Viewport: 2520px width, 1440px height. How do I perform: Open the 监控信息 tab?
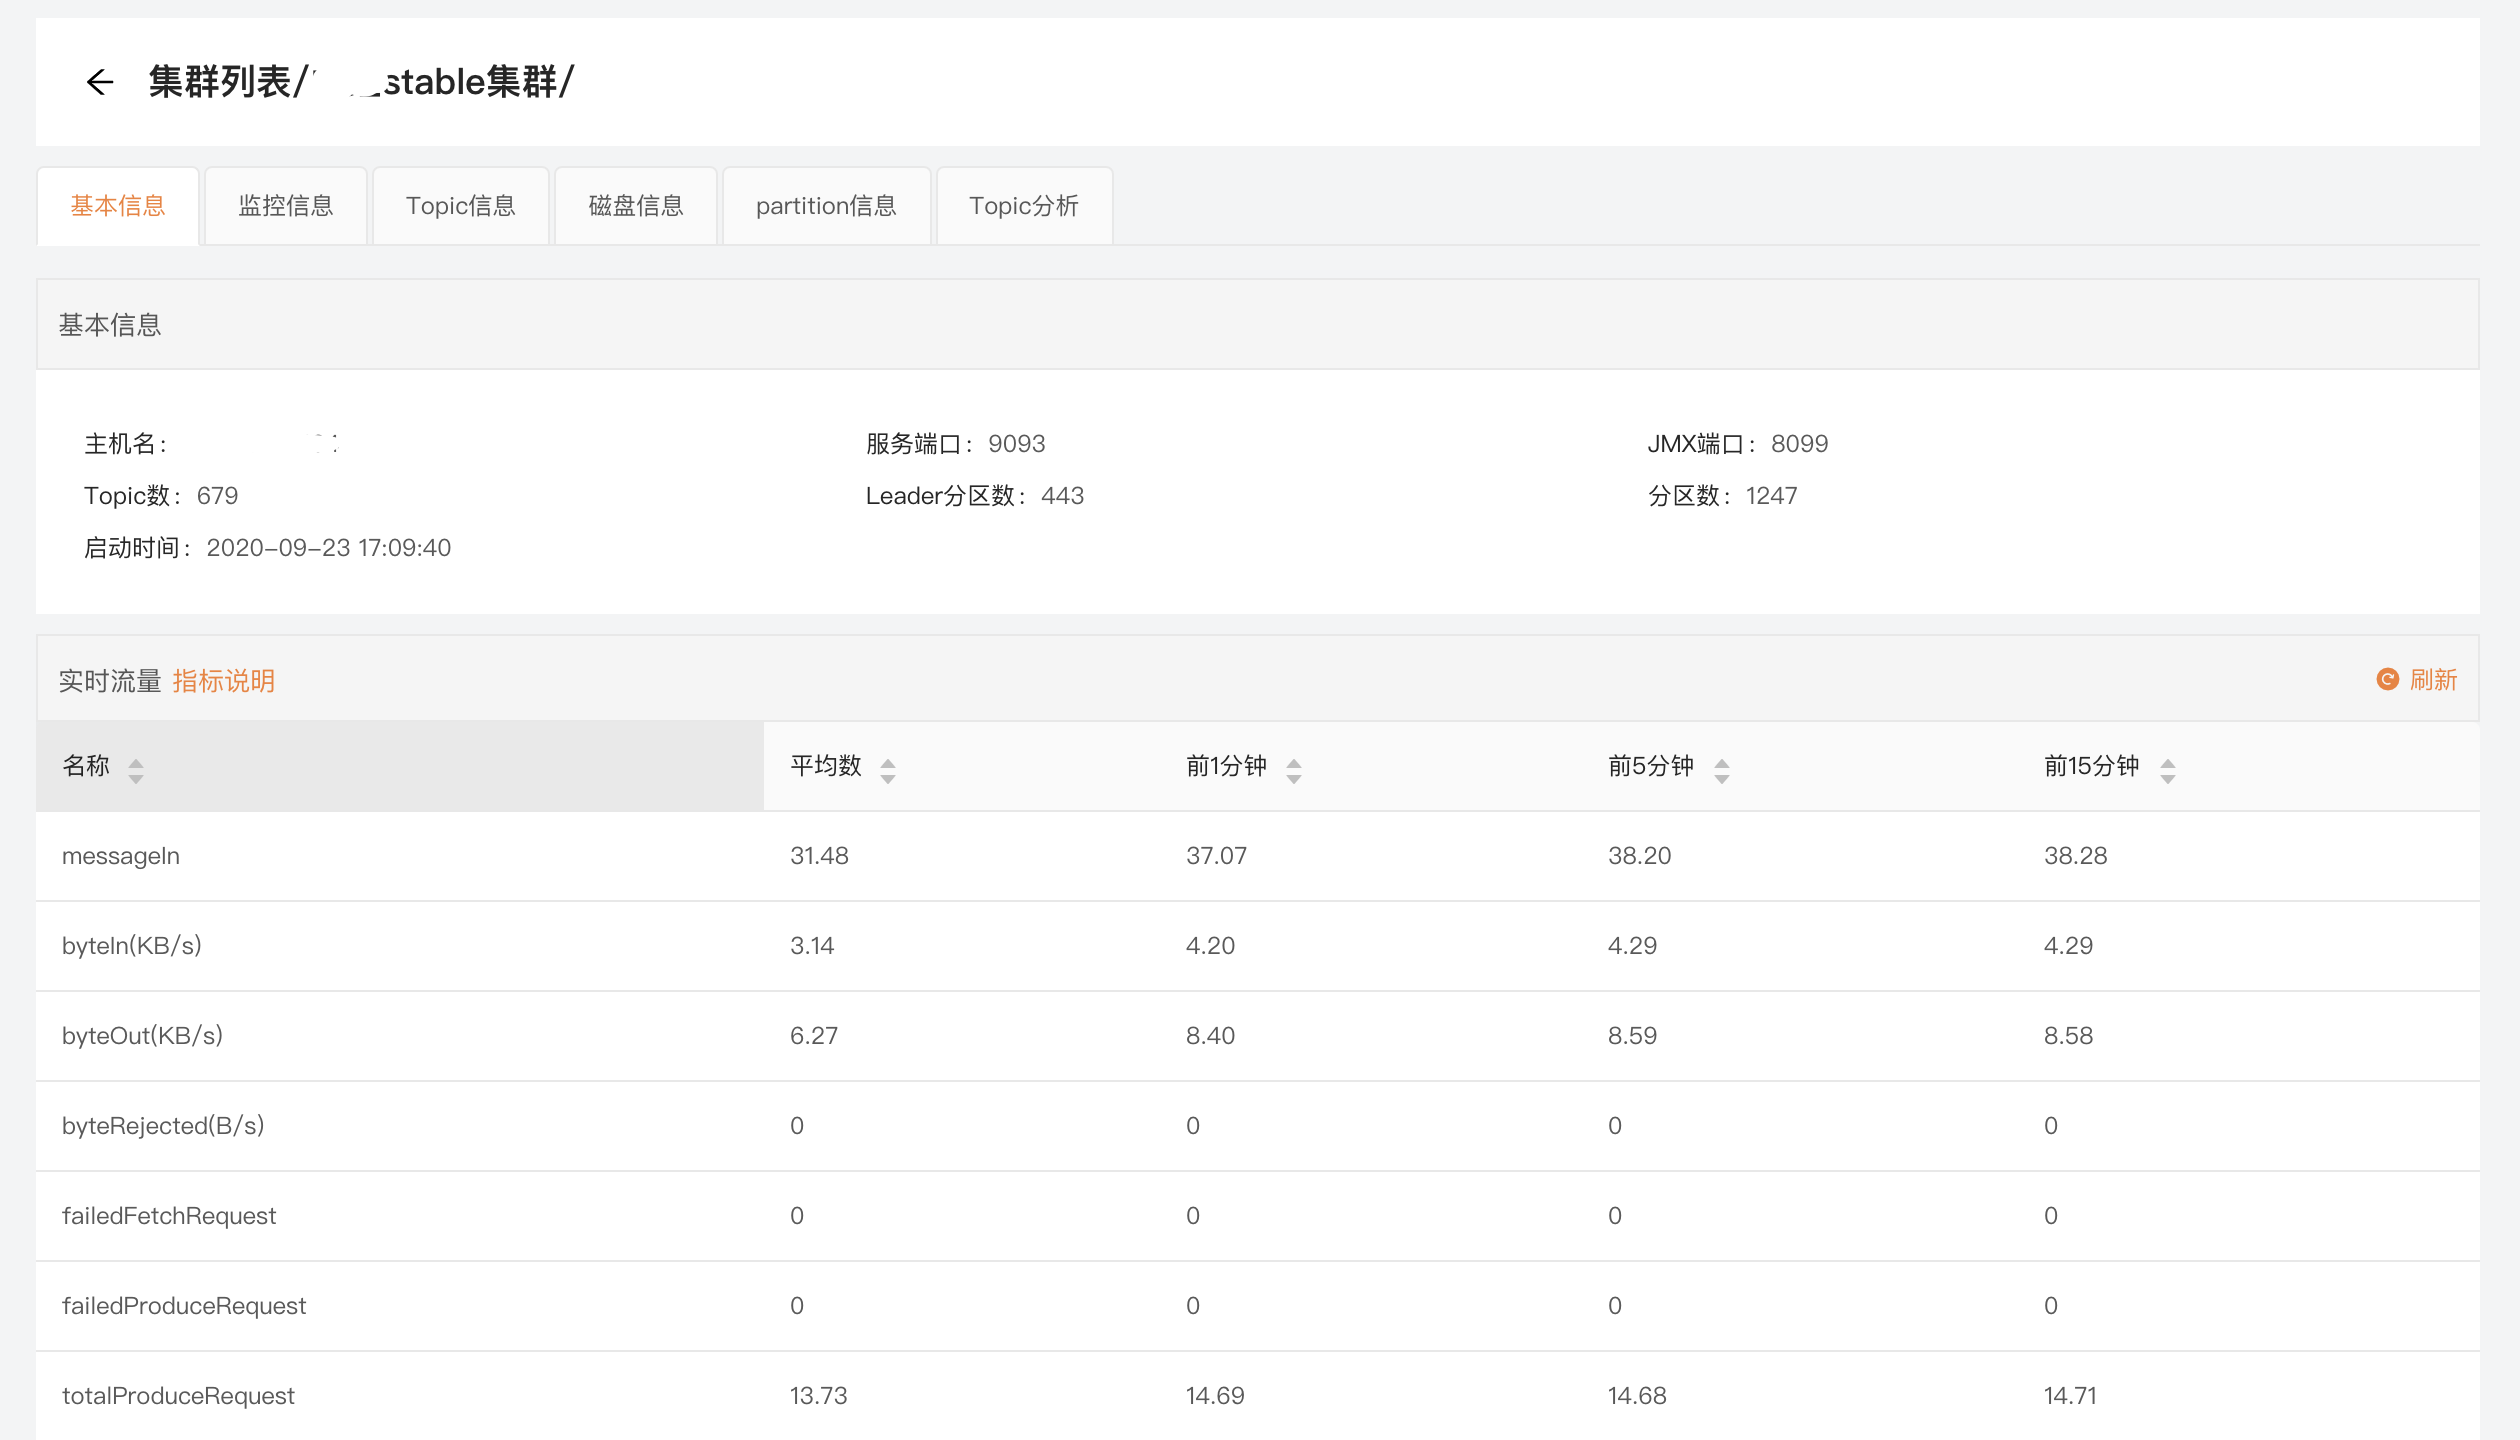pos(285,206)
